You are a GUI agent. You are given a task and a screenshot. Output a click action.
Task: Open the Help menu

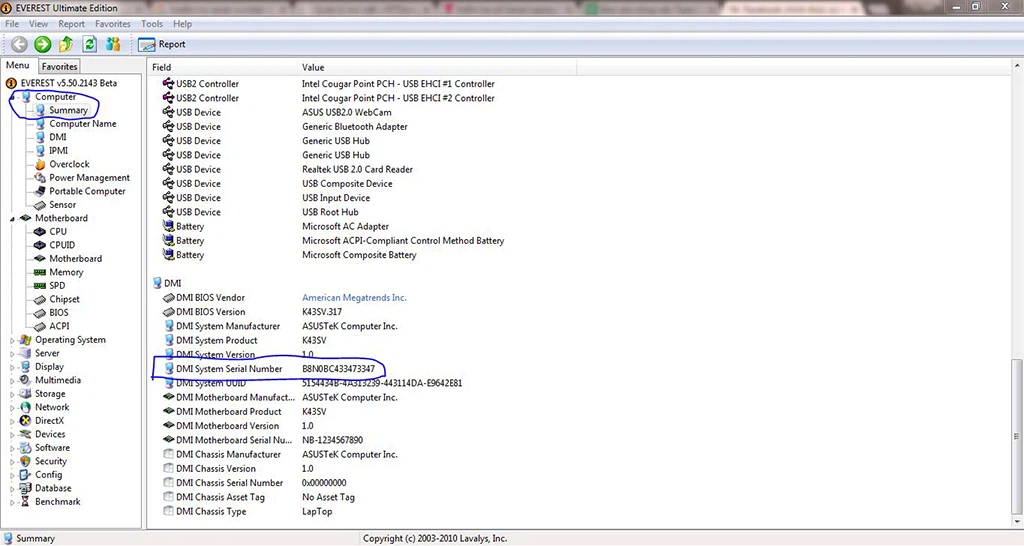click(x=182, y=24)
